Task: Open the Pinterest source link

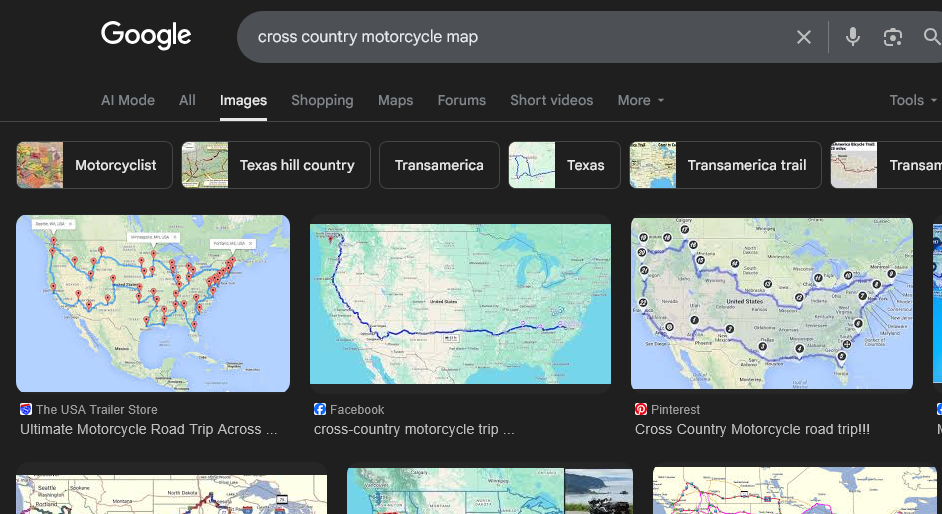Action: point(675,410)
